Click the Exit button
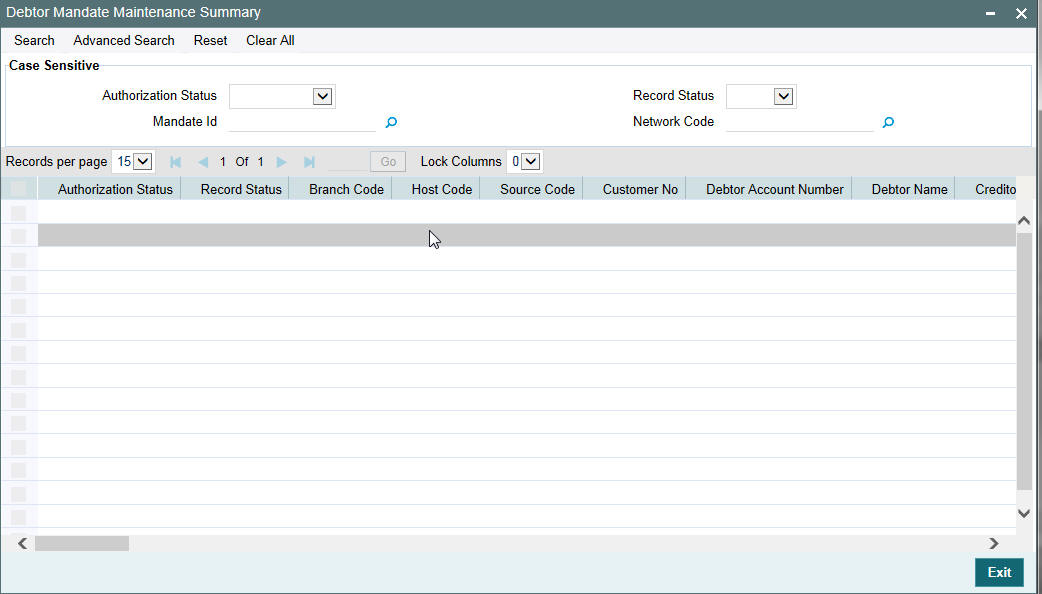 999,573
